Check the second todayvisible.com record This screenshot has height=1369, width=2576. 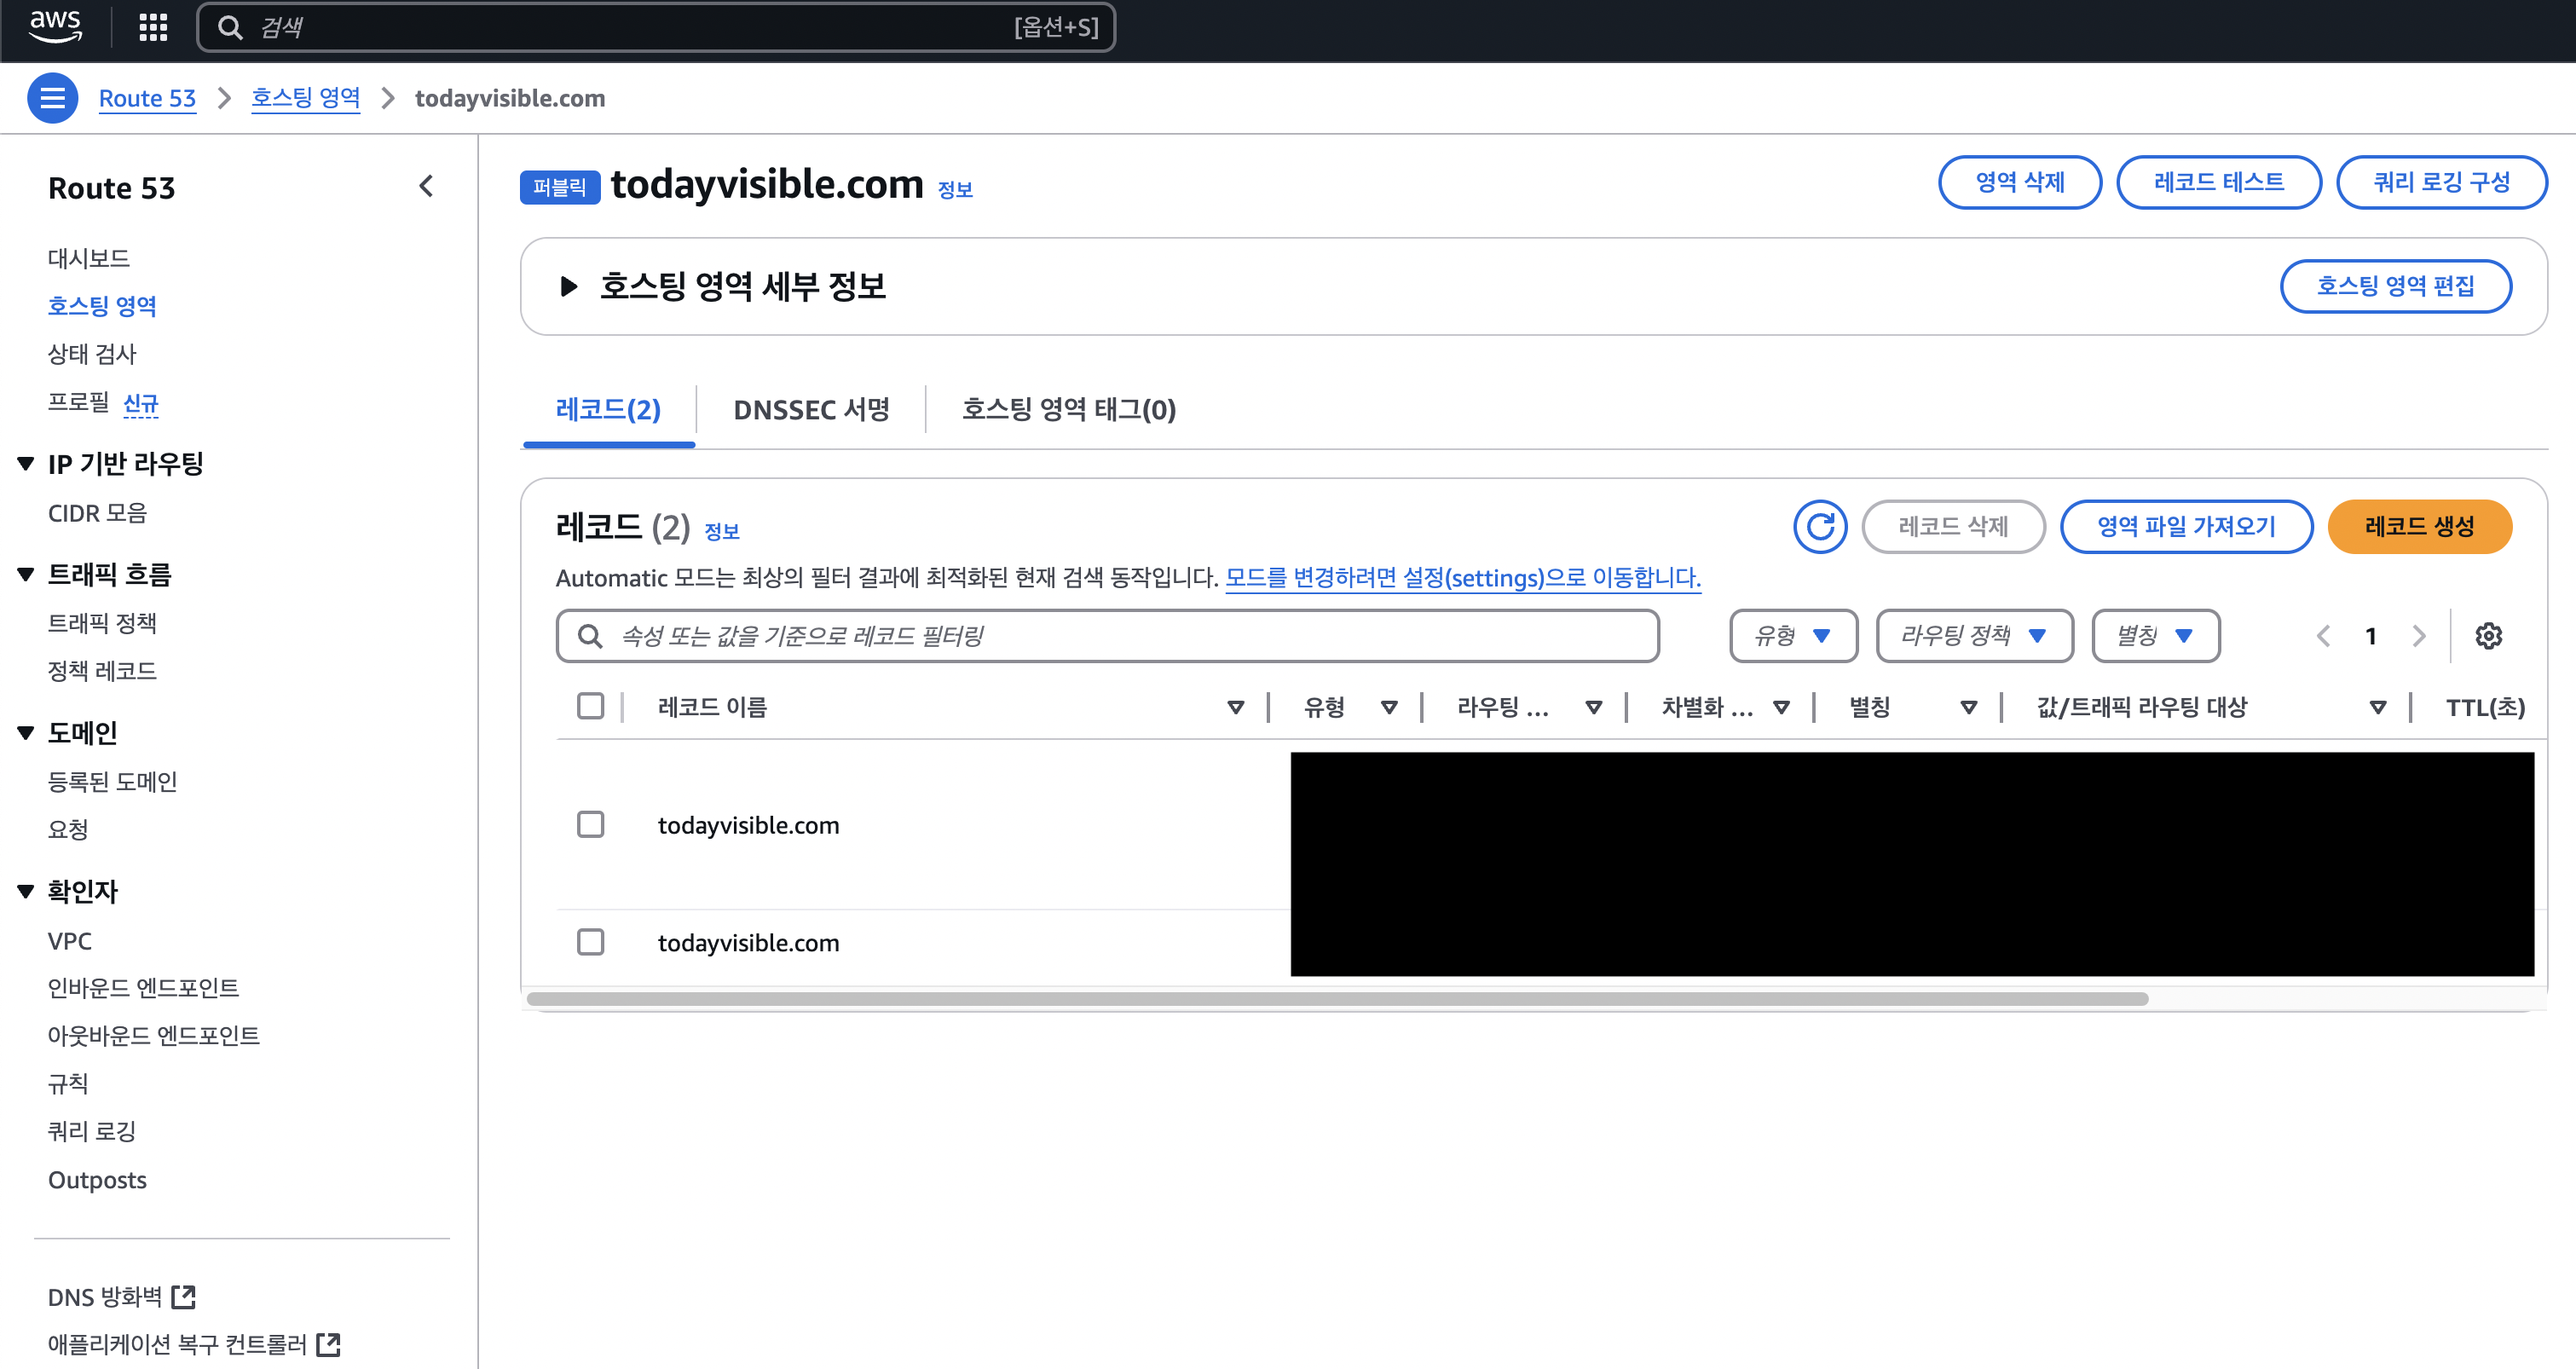pos(591,942)
